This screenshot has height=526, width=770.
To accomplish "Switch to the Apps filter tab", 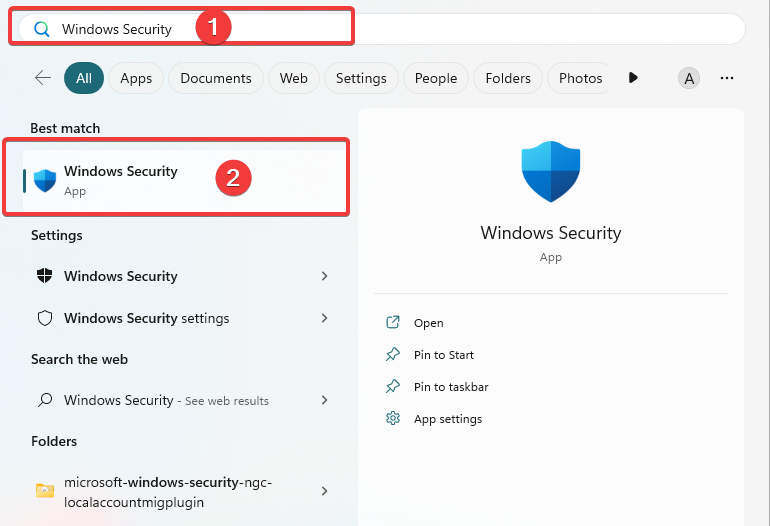I will point(136,78).
